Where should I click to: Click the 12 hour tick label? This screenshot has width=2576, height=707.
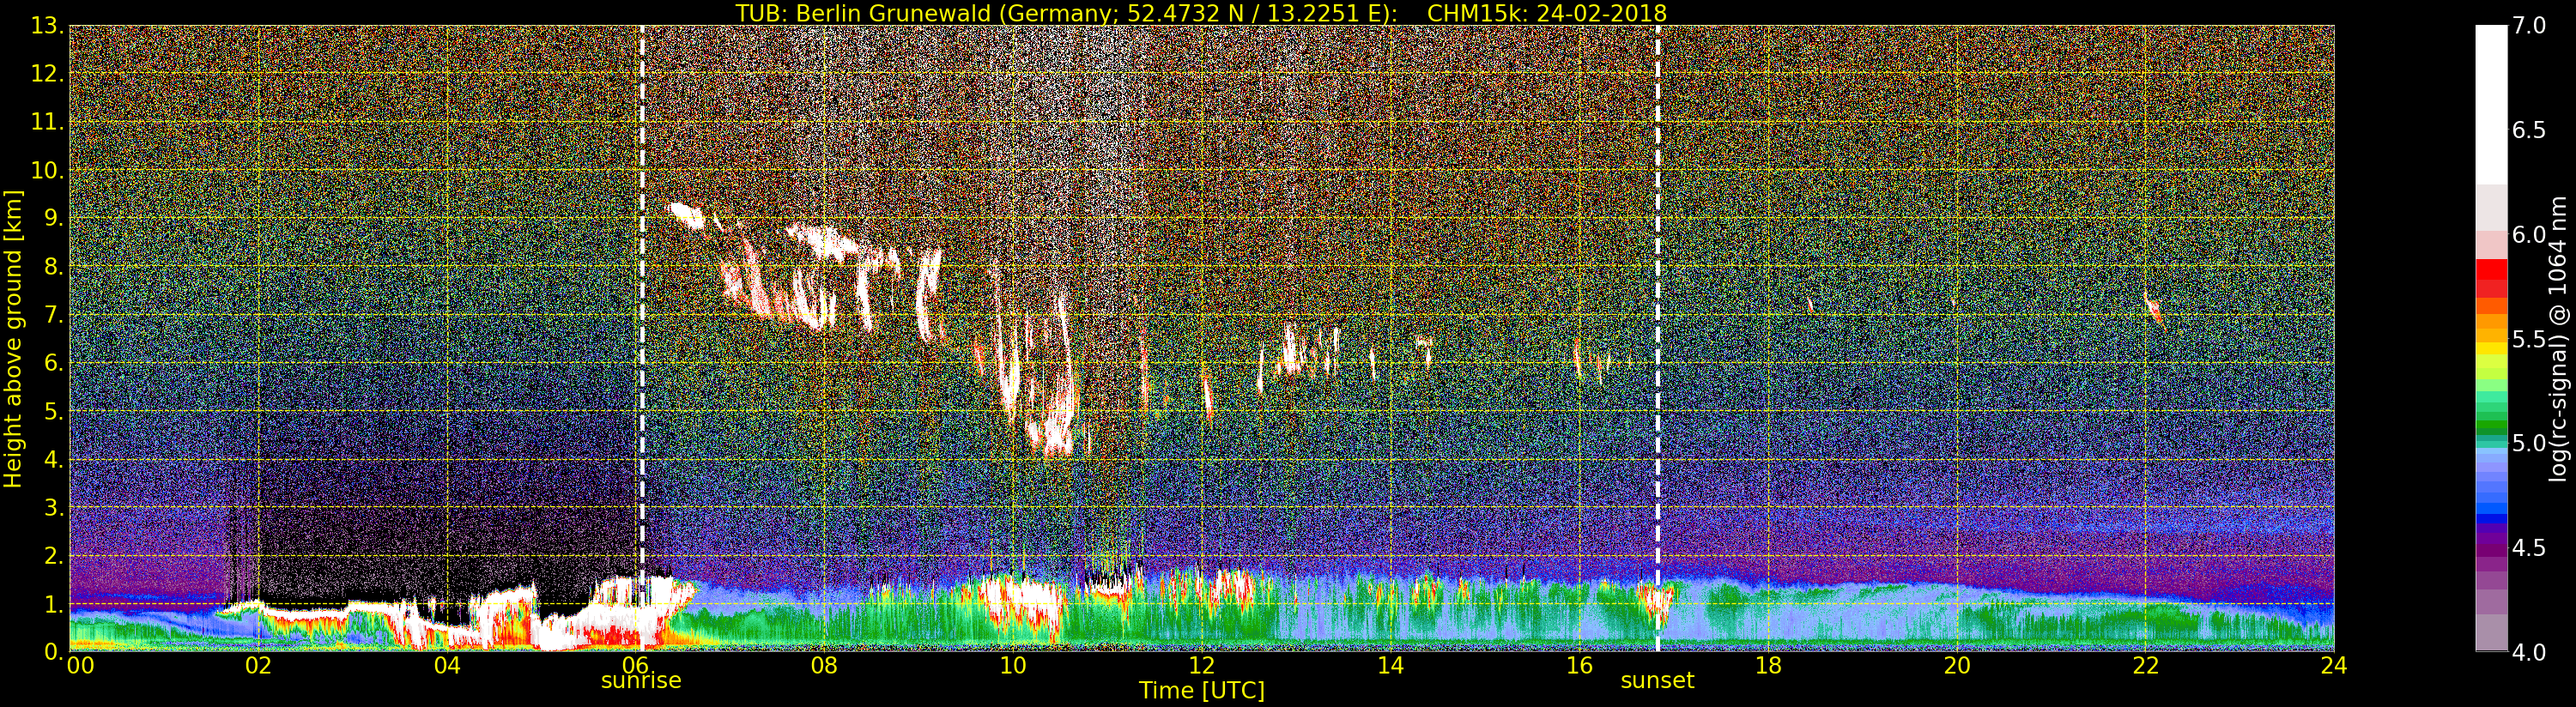[1202, 665]
